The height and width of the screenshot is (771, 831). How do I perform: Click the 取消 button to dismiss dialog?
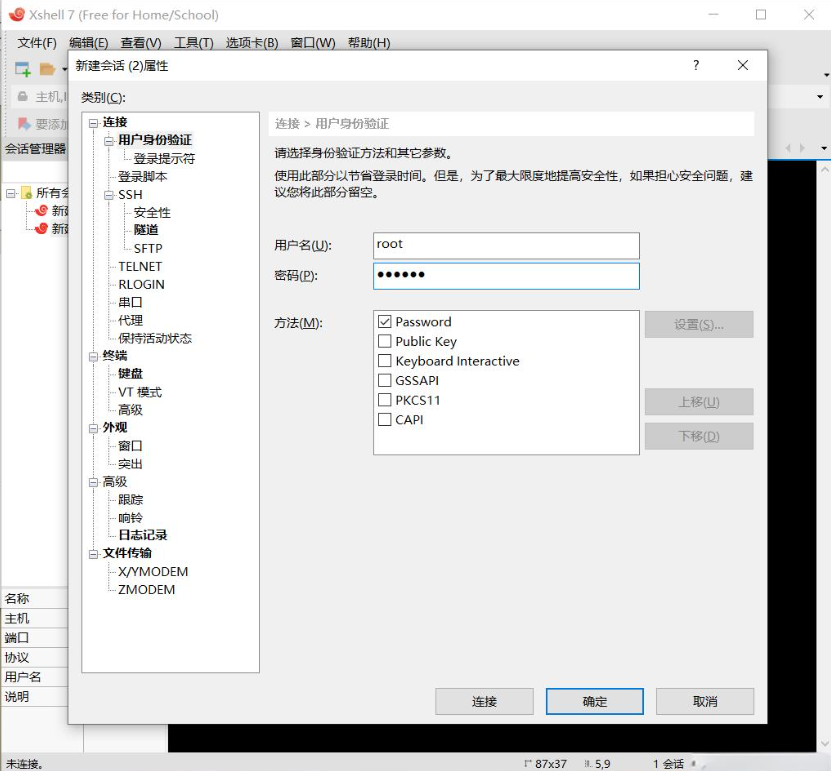point(704,701)
